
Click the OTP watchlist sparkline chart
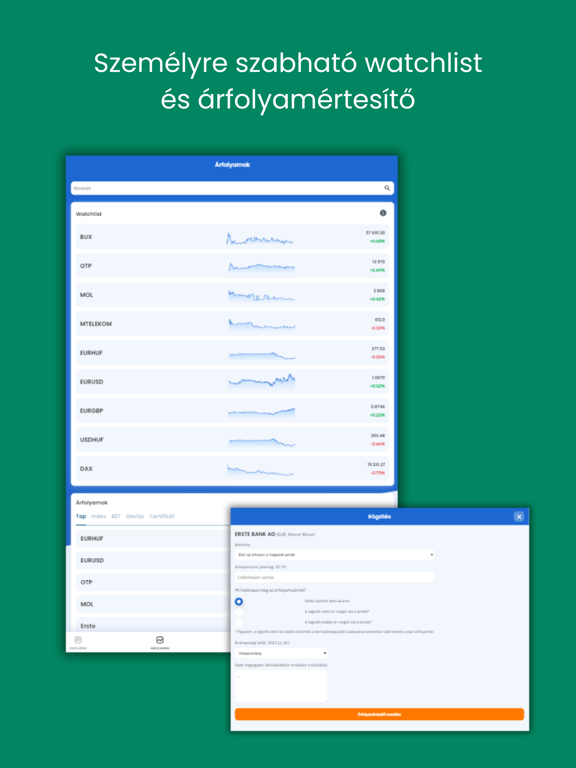click(262, 266)
